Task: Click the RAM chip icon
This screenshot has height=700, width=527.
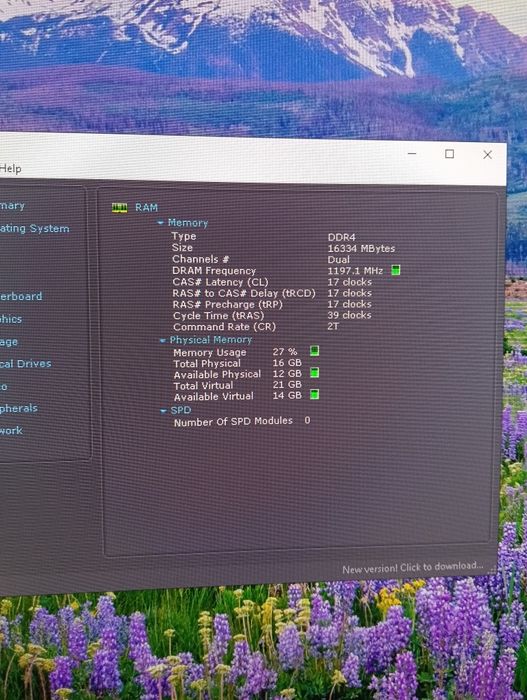Action: tap(119, 208)
